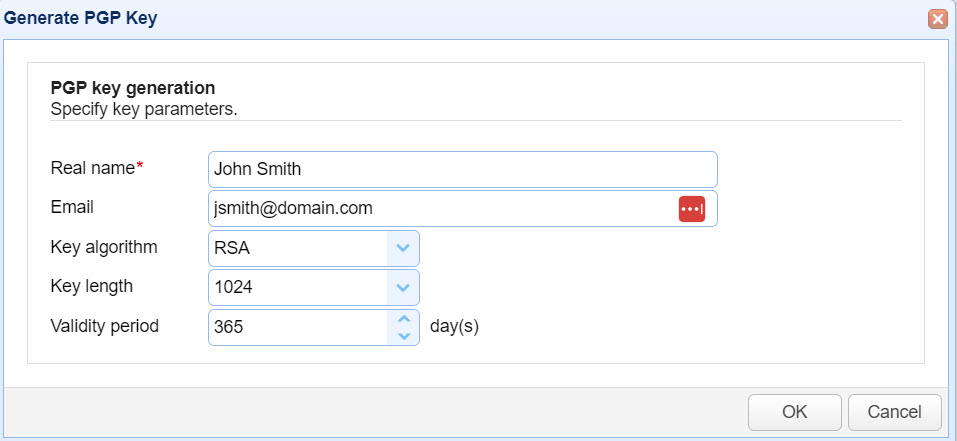Click the Key length dropdown arrow
This screenshot has width=957, height=441.
[402, 288]
